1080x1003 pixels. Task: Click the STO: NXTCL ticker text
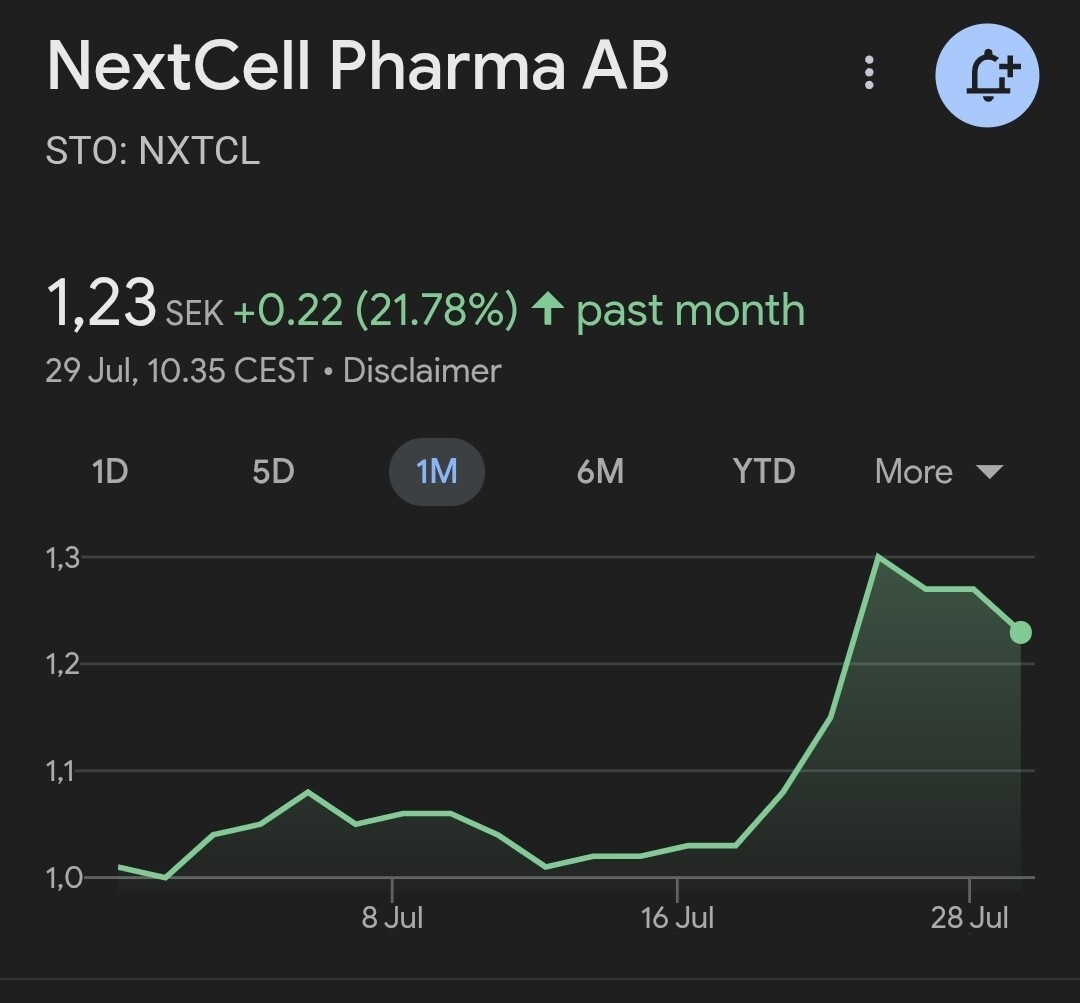[x=153, y=151]
